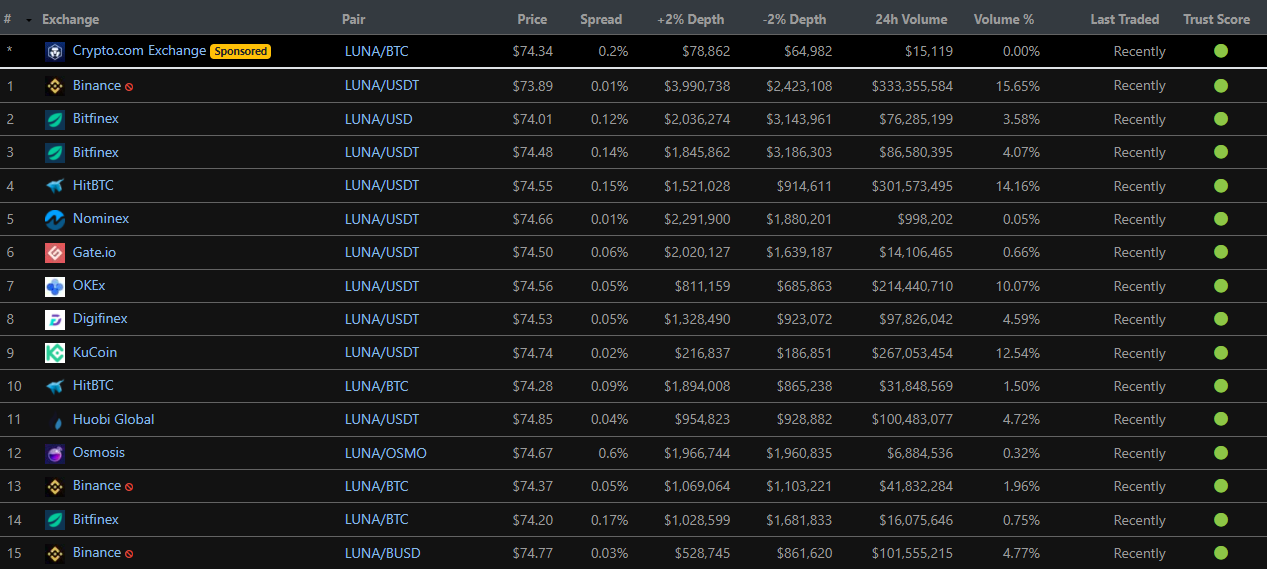Click the green trust score dot for KuCoin

click(x=1220, y=352)
